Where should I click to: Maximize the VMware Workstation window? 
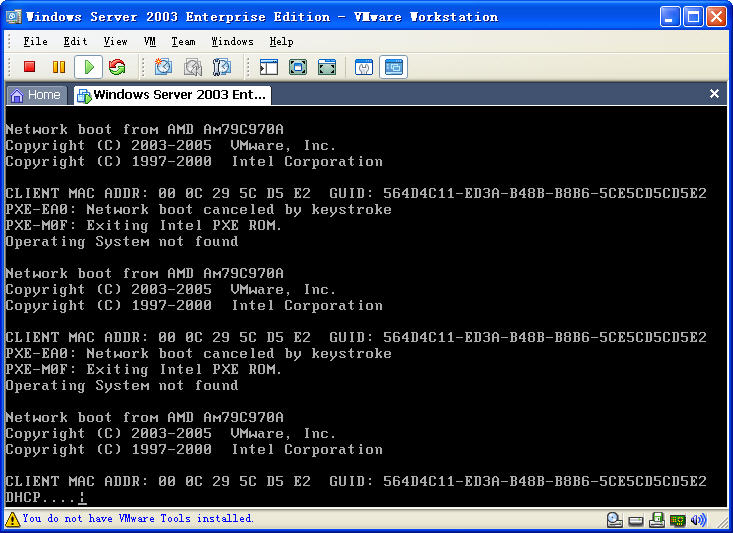pyautogui.click(x=693, y=17)
